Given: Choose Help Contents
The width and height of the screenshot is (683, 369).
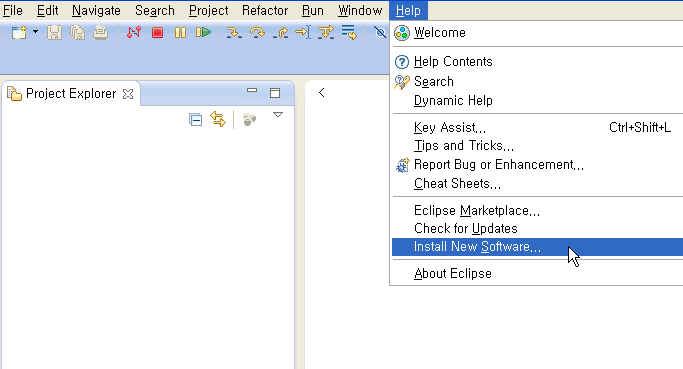Looking at the screenshot, I should (538, 62).
